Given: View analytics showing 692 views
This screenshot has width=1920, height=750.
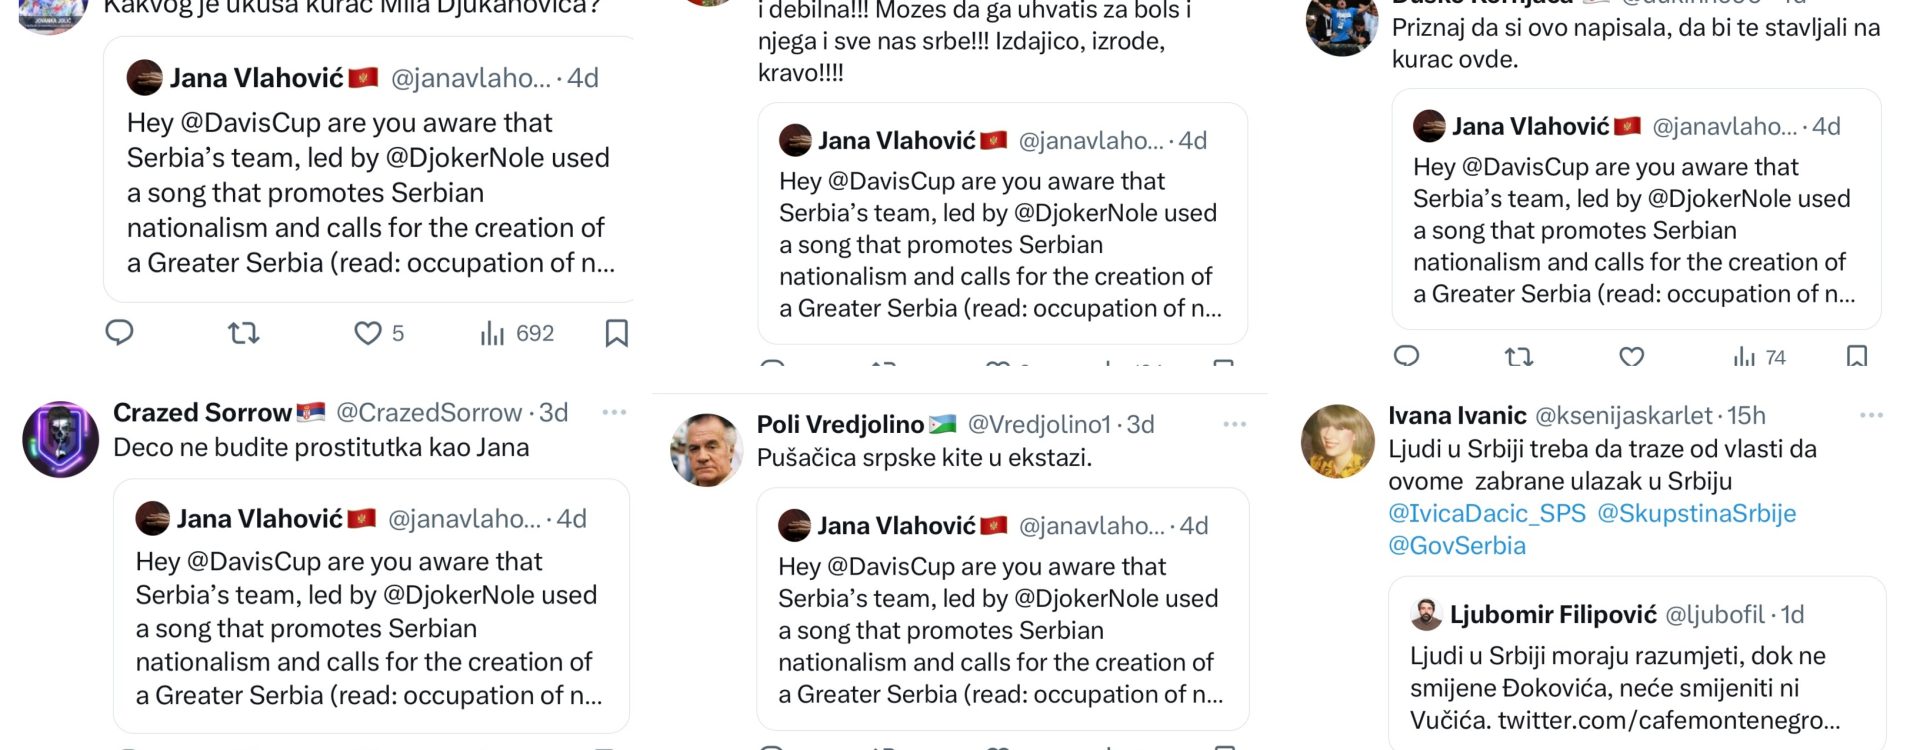Looking at the screenshot, I should click(x=517, y=333).
